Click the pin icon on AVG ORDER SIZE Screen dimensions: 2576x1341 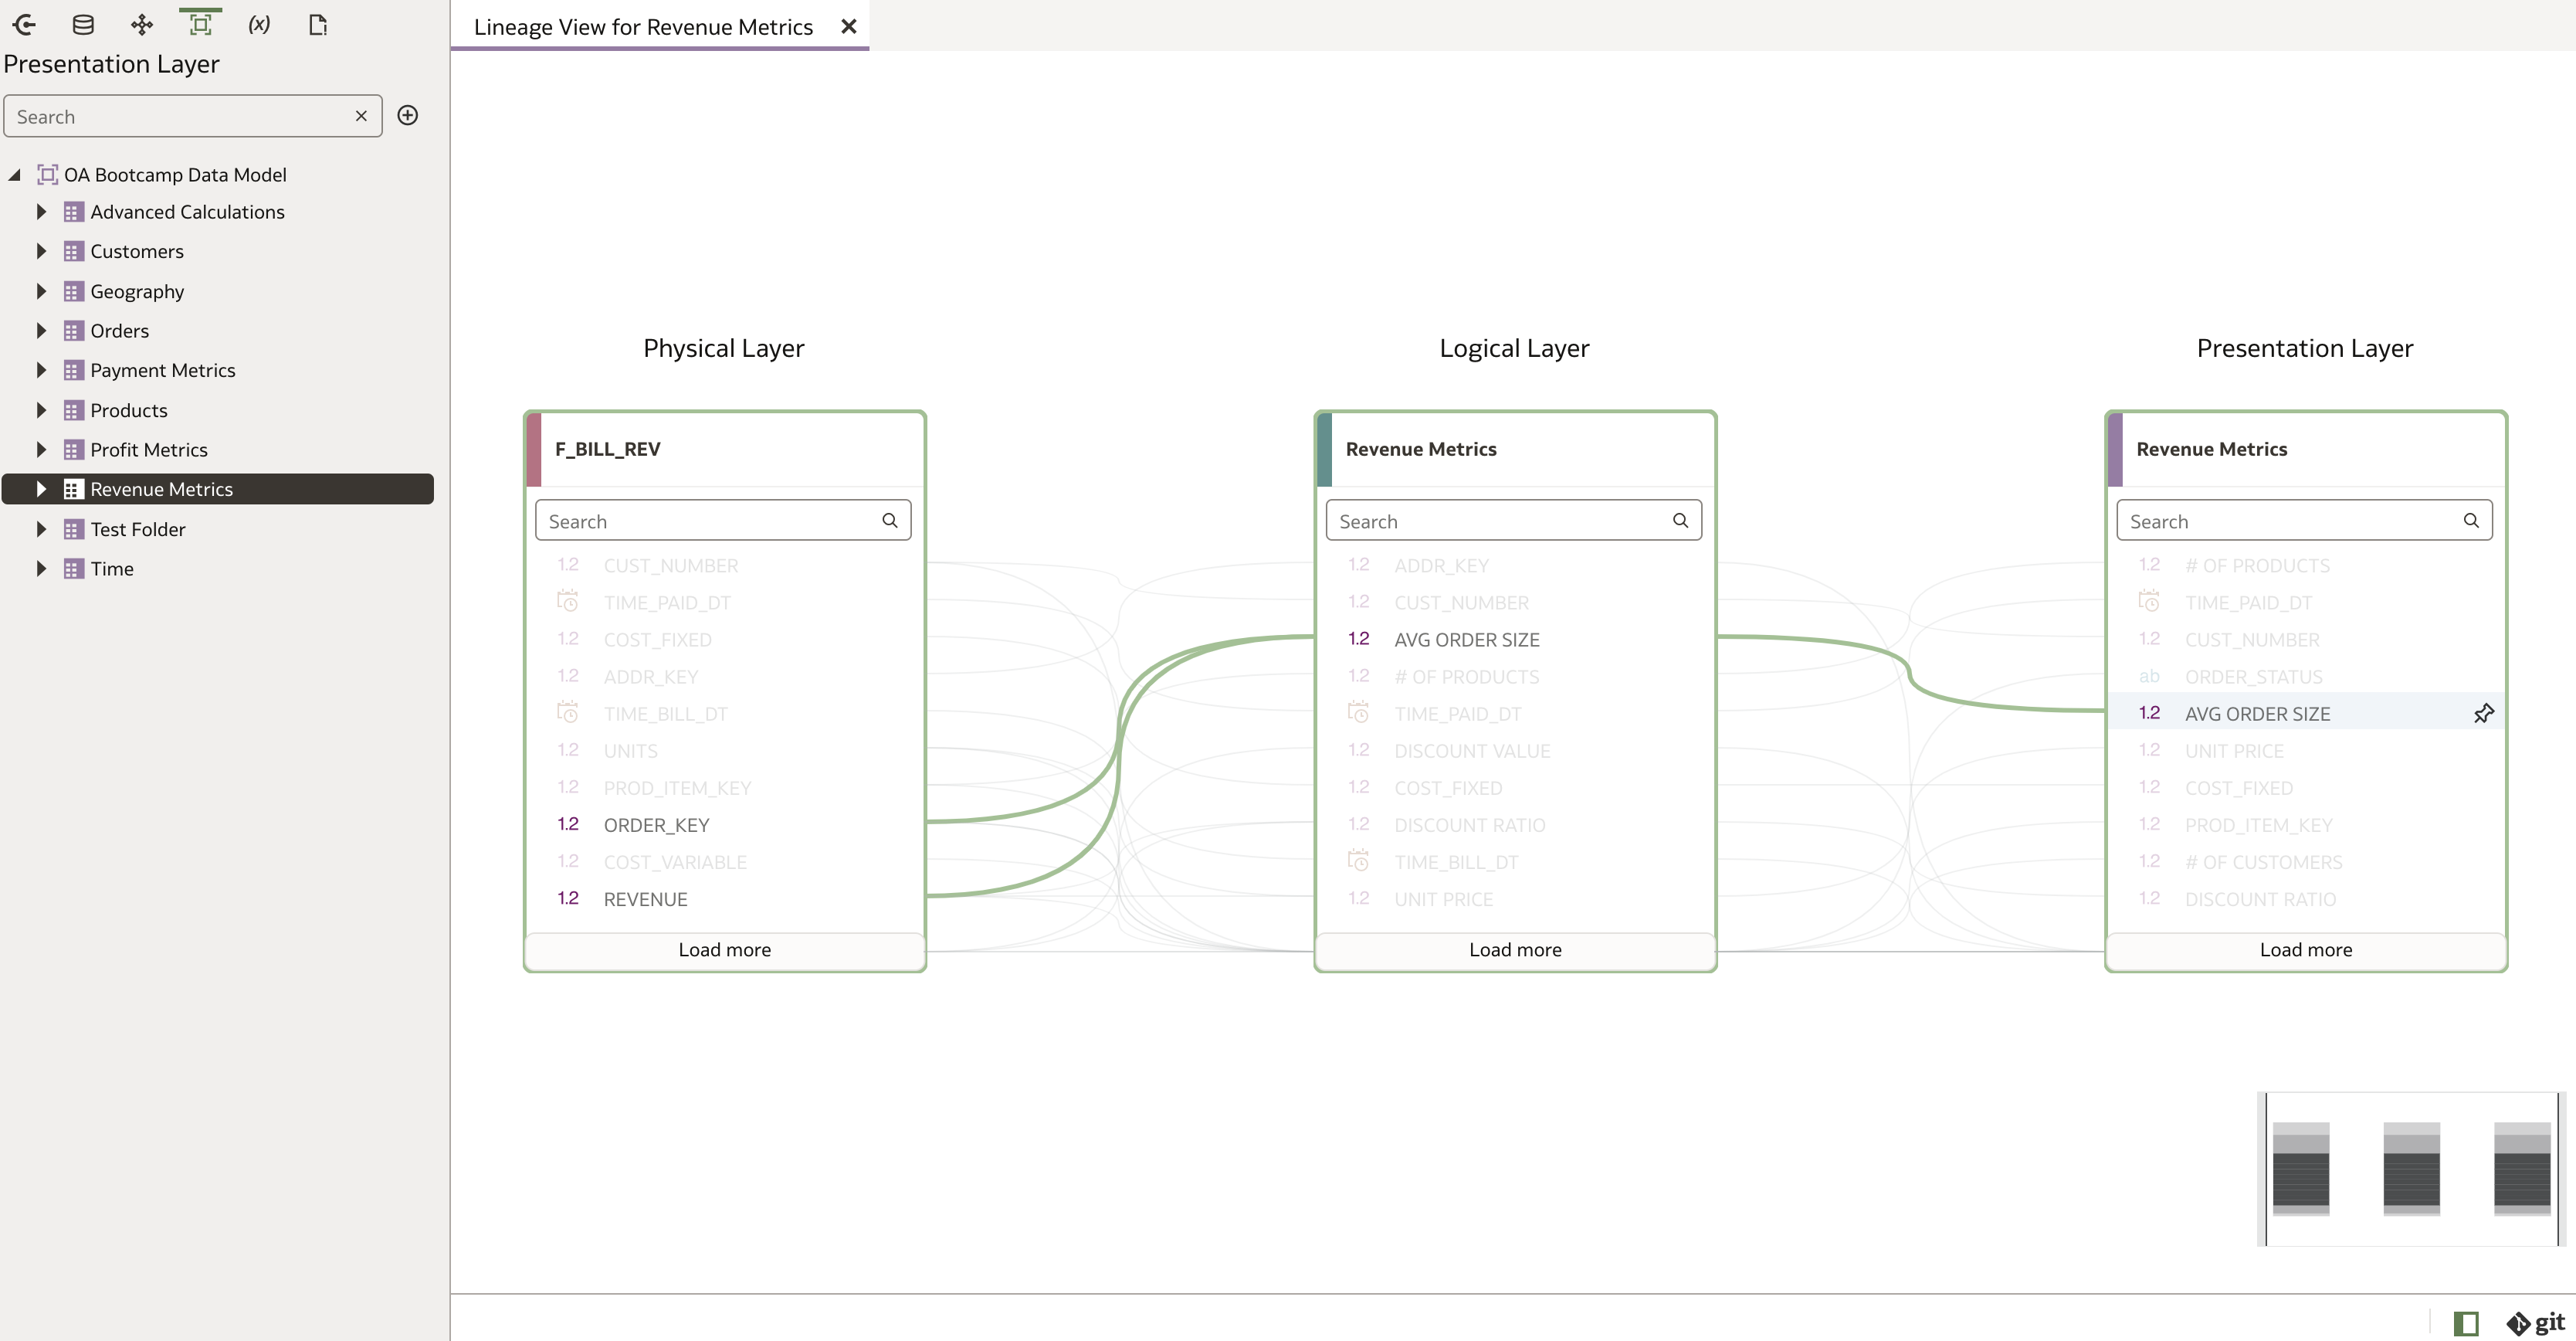[2483, 713]
